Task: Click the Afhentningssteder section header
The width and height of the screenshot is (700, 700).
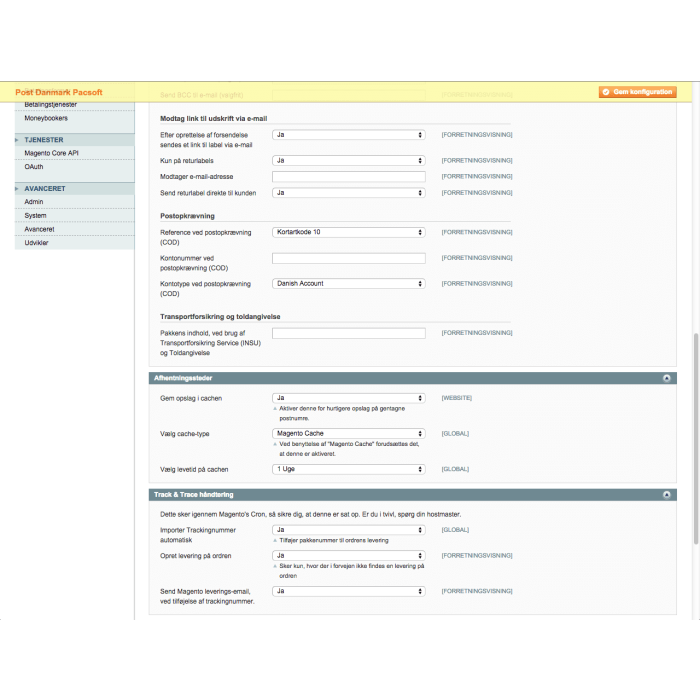Action: coord(412,378)
